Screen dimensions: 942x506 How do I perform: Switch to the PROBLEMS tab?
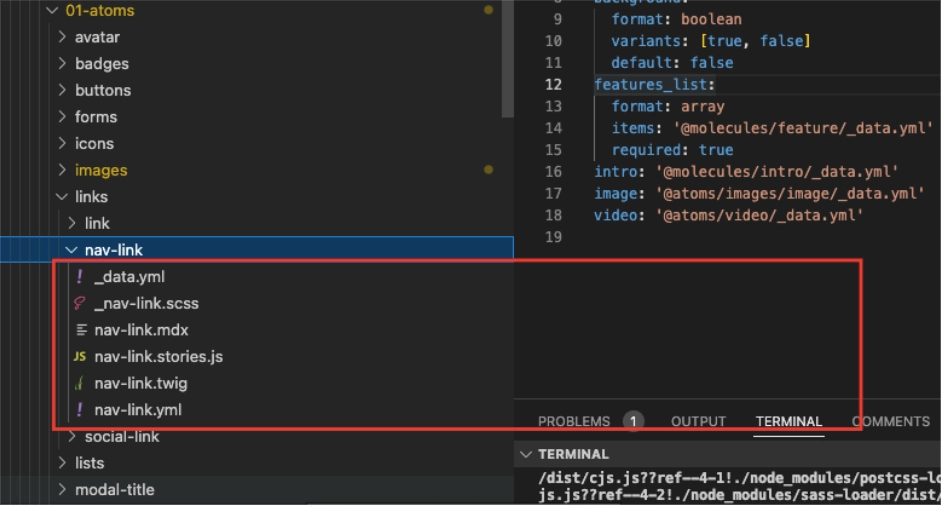coord(574,422)
